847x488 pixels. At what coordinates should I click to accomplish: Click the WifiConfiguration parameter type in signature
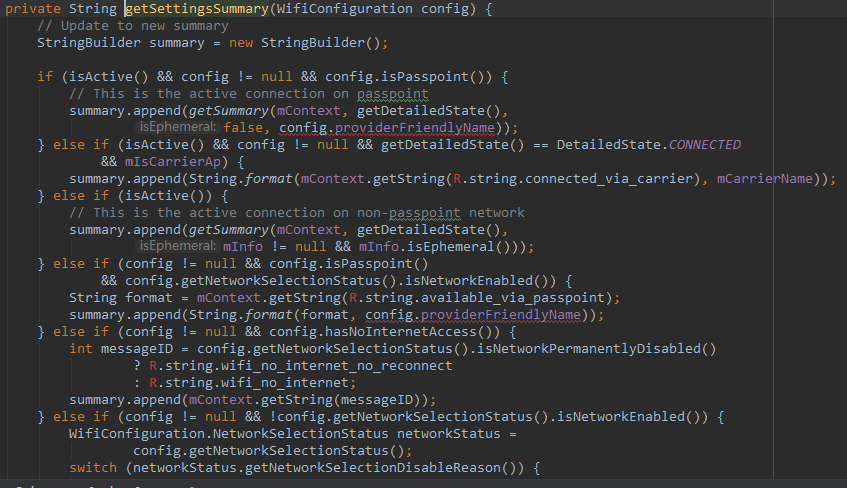pos(345,9)
